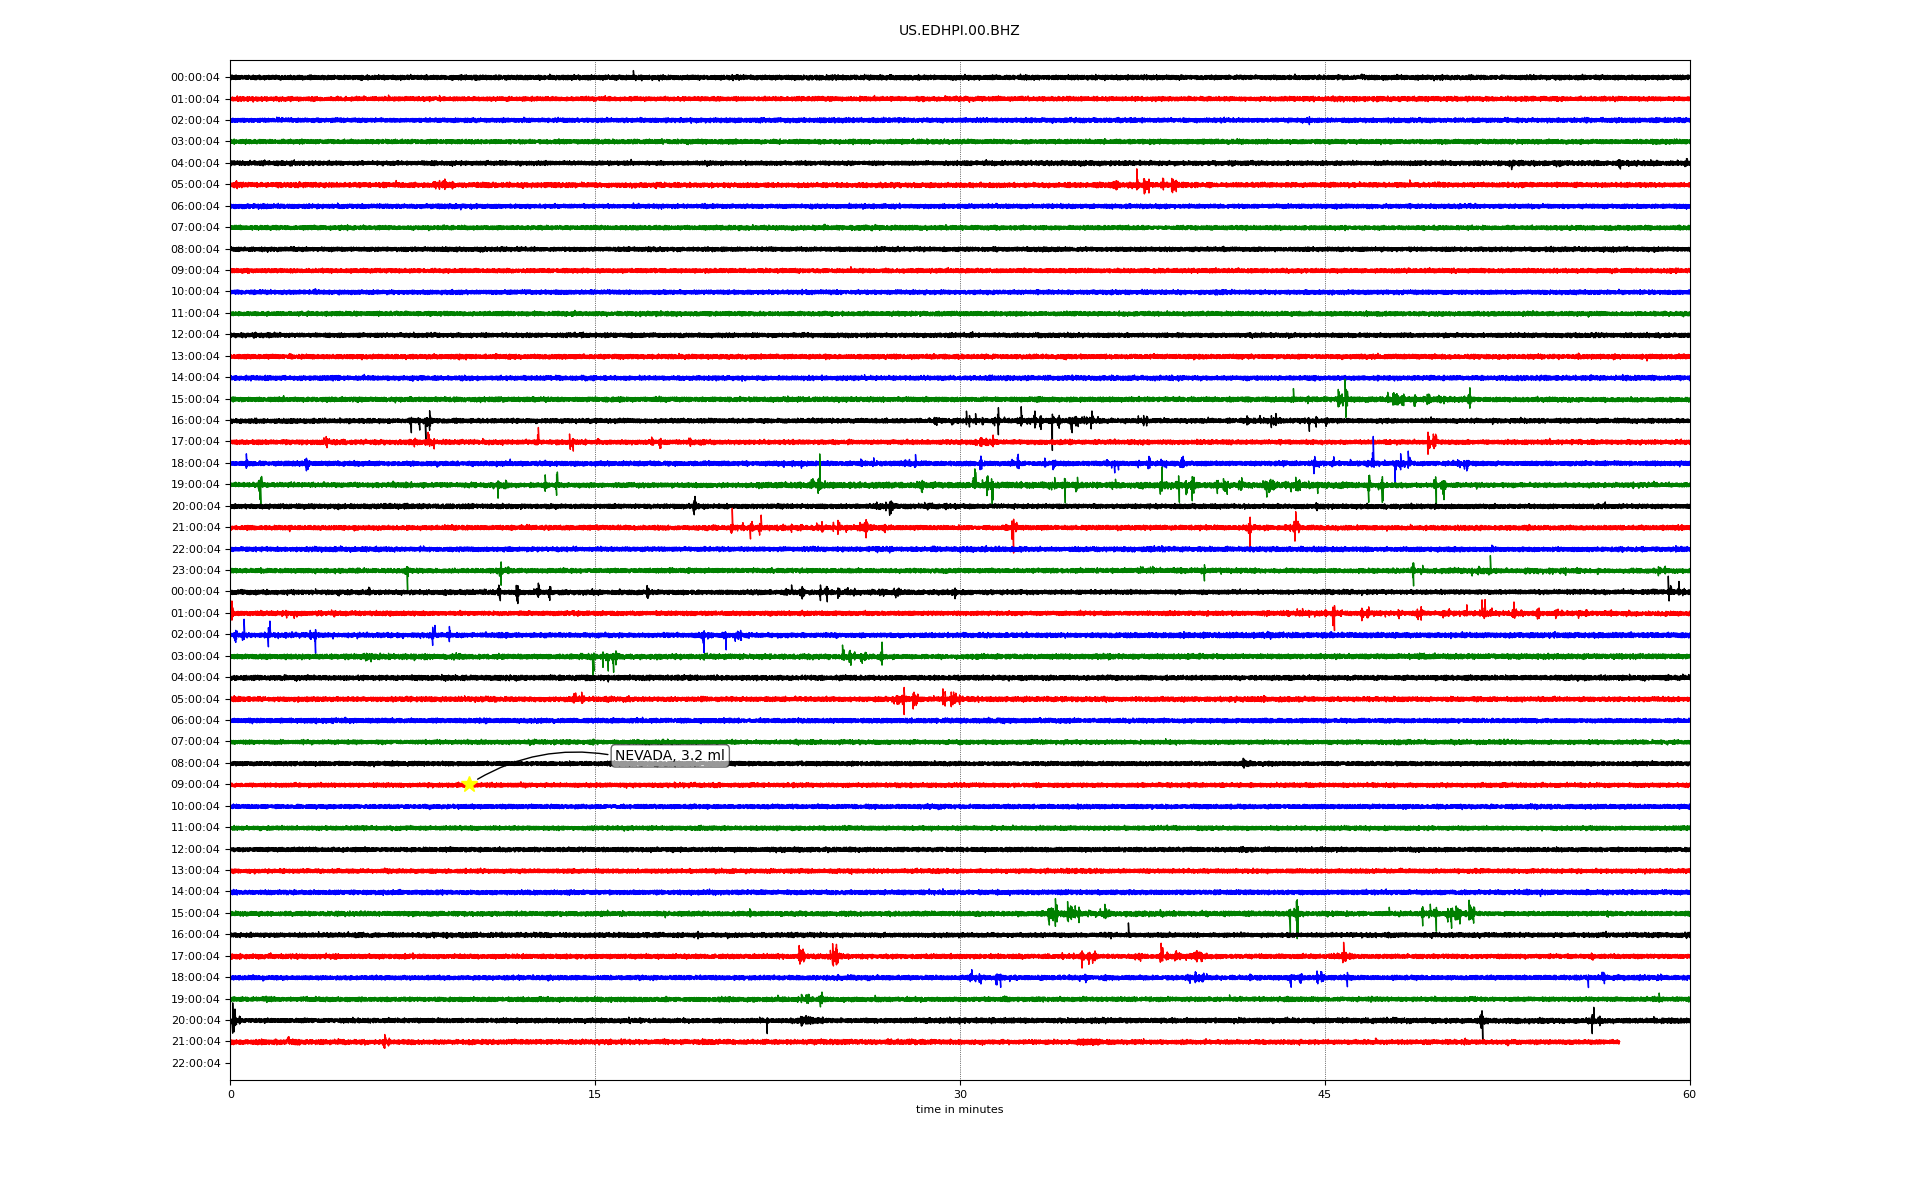Image resolution: width=1920 pixels, height=1200 pixels.
Task: Select the 22:00:04 label of the empty last row
Action: point(195,1064)
